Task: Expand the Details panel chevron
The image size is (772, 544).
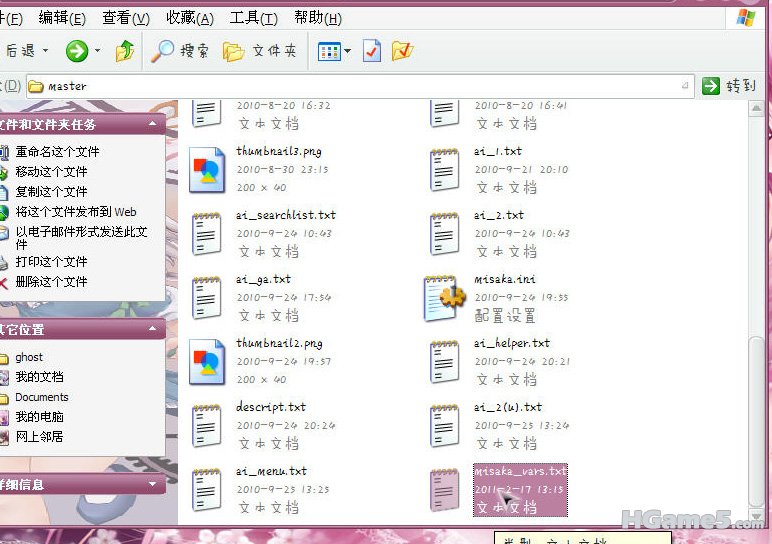Action: (153, 485)
